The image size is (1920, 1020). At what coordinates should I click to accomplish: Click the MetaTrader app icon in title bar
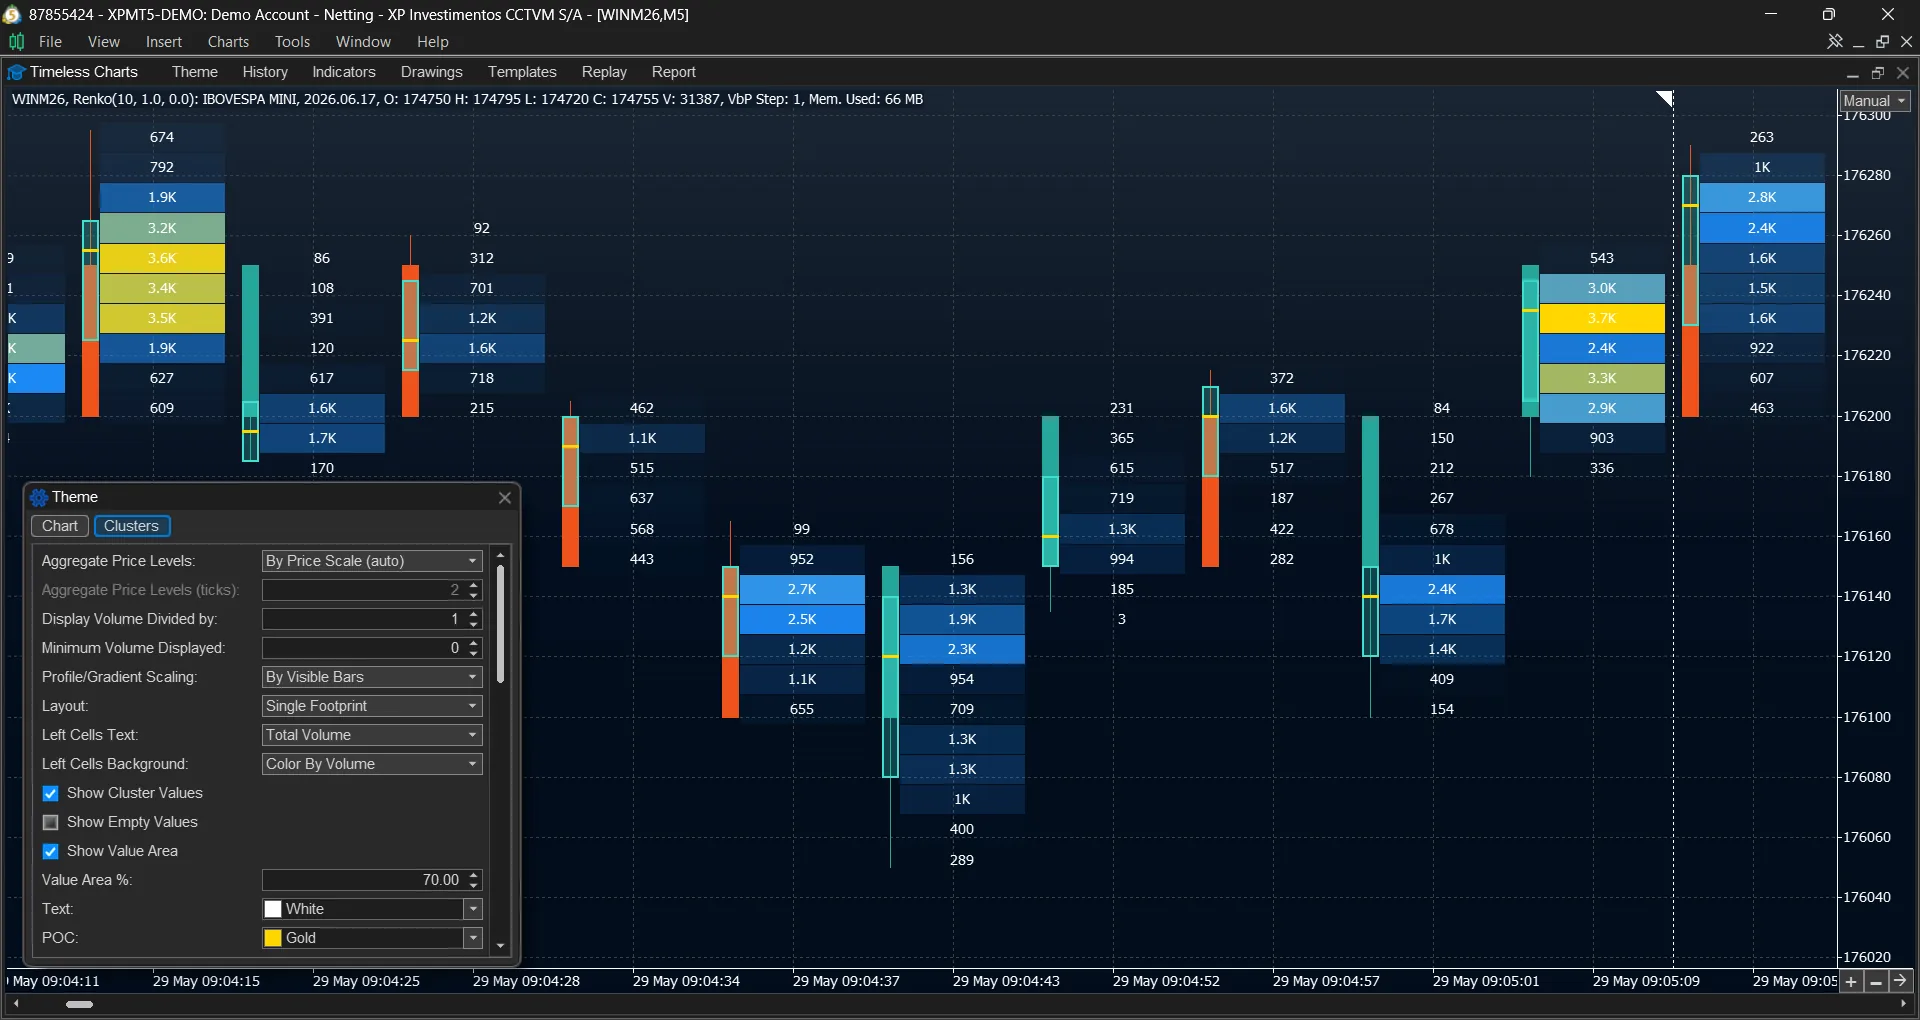pos(12,15)
